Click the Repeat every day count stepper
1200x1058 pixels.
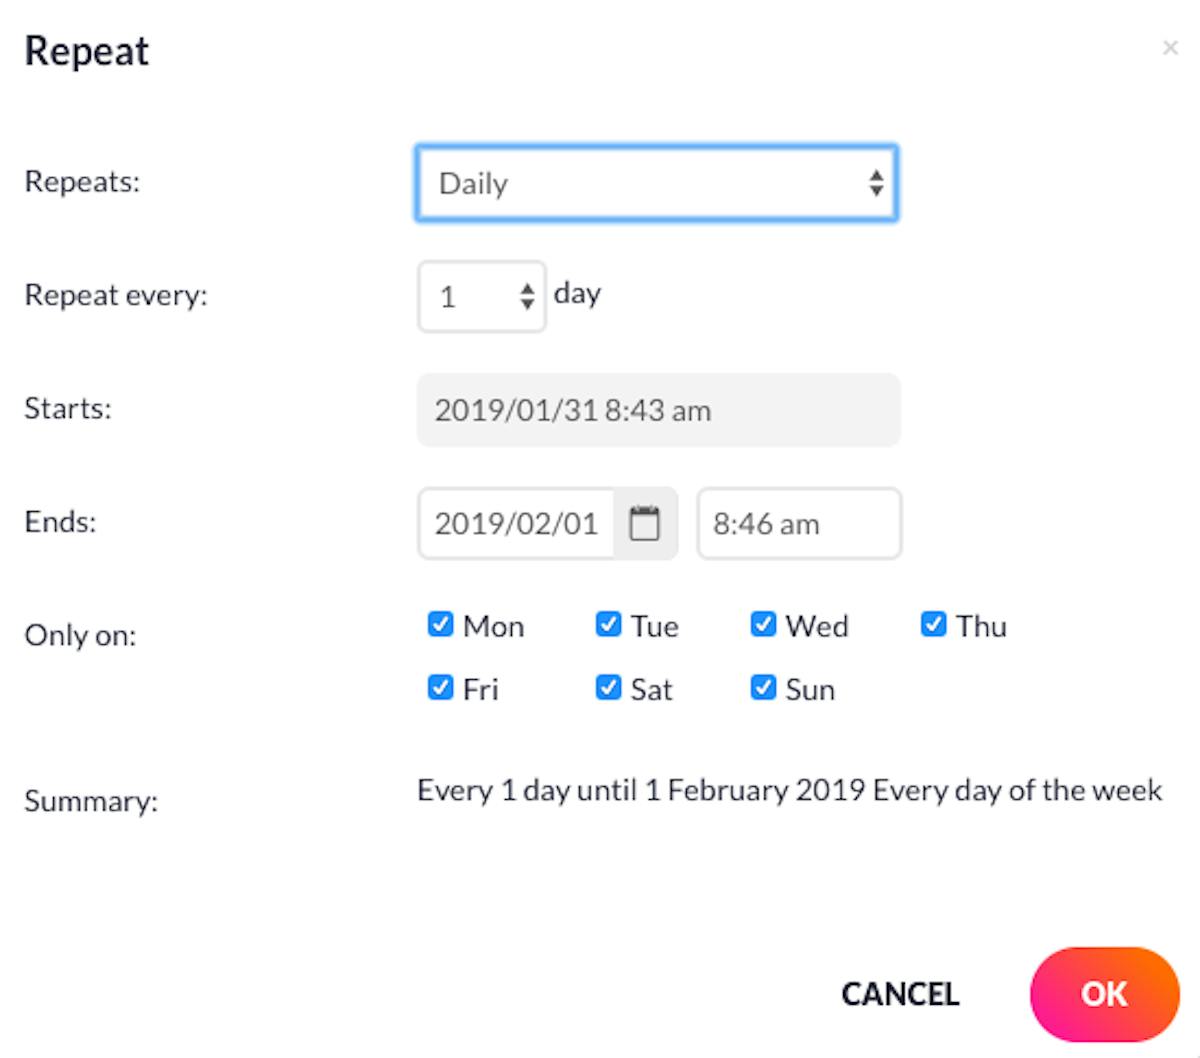click(481, 296)
